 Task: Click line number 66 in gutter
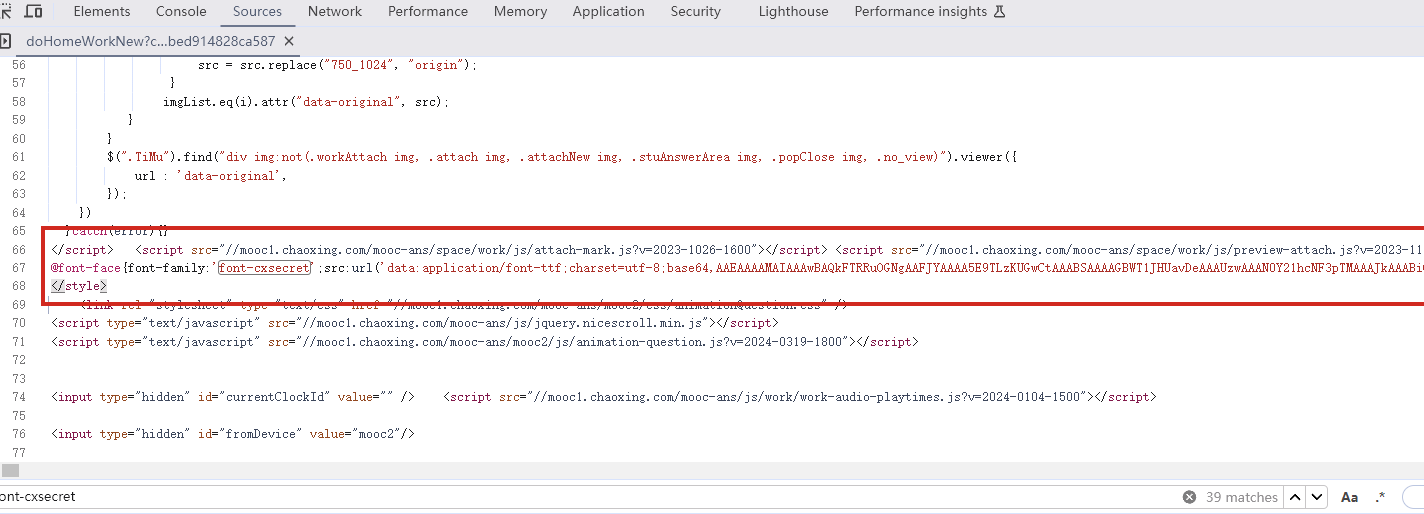[19, 249]
